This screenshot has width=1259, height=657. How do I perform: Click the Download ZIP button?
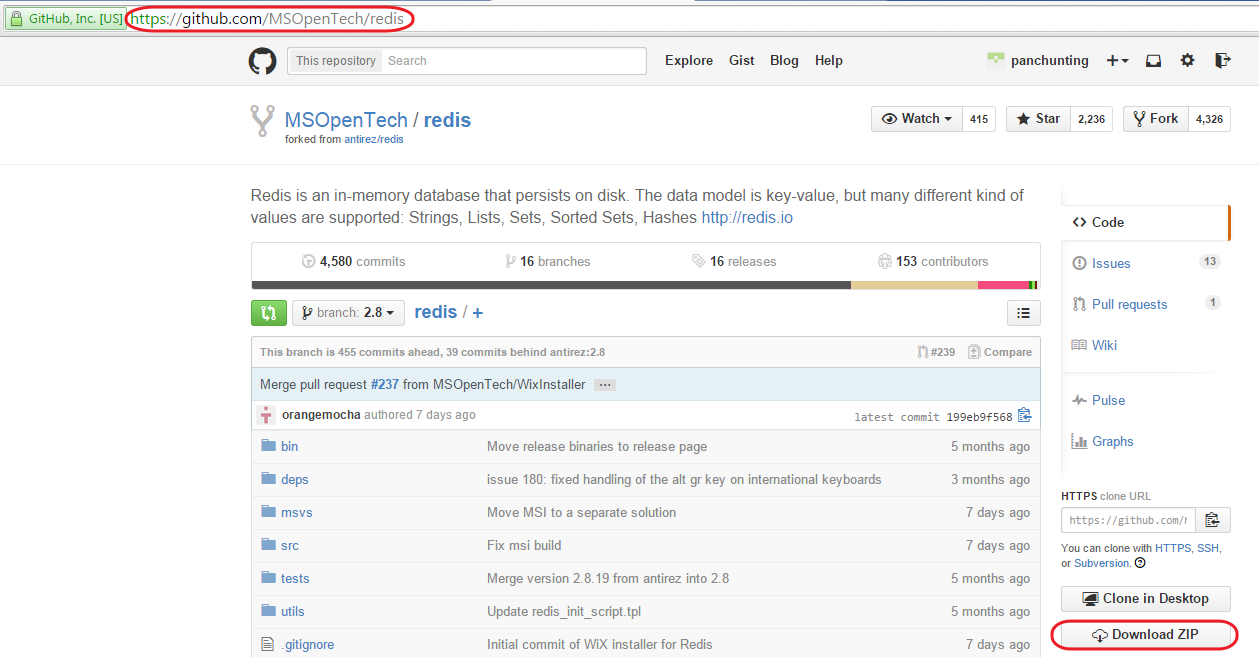(x=1144, y=635)
